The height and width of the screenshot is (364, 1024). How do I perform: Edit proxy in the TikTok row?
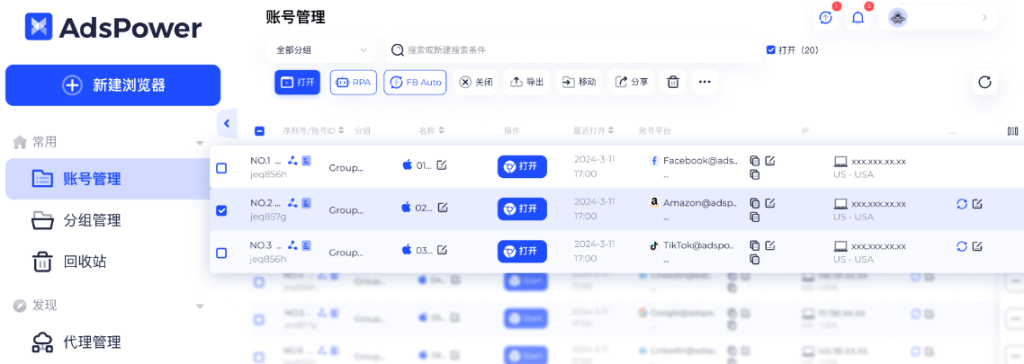[977, 246]
